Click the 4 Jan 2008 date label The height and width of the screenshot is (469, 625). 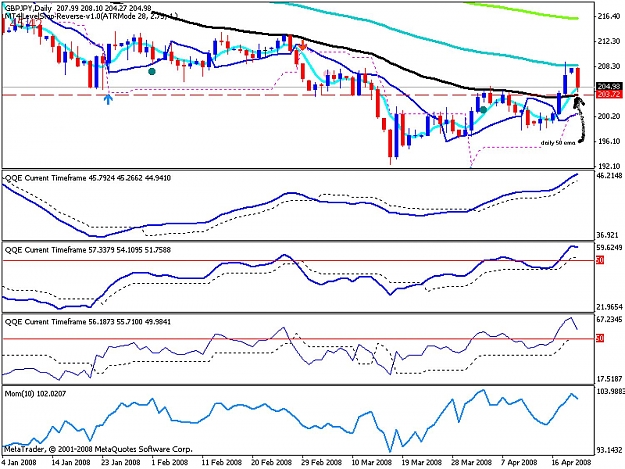(19, 462)
